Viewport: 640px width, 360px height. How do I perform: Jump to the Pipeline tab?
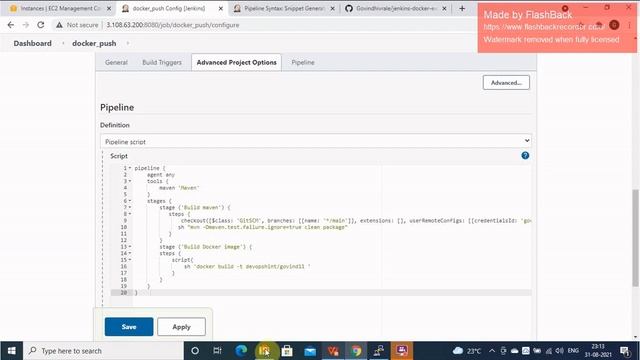click(303, 62)
